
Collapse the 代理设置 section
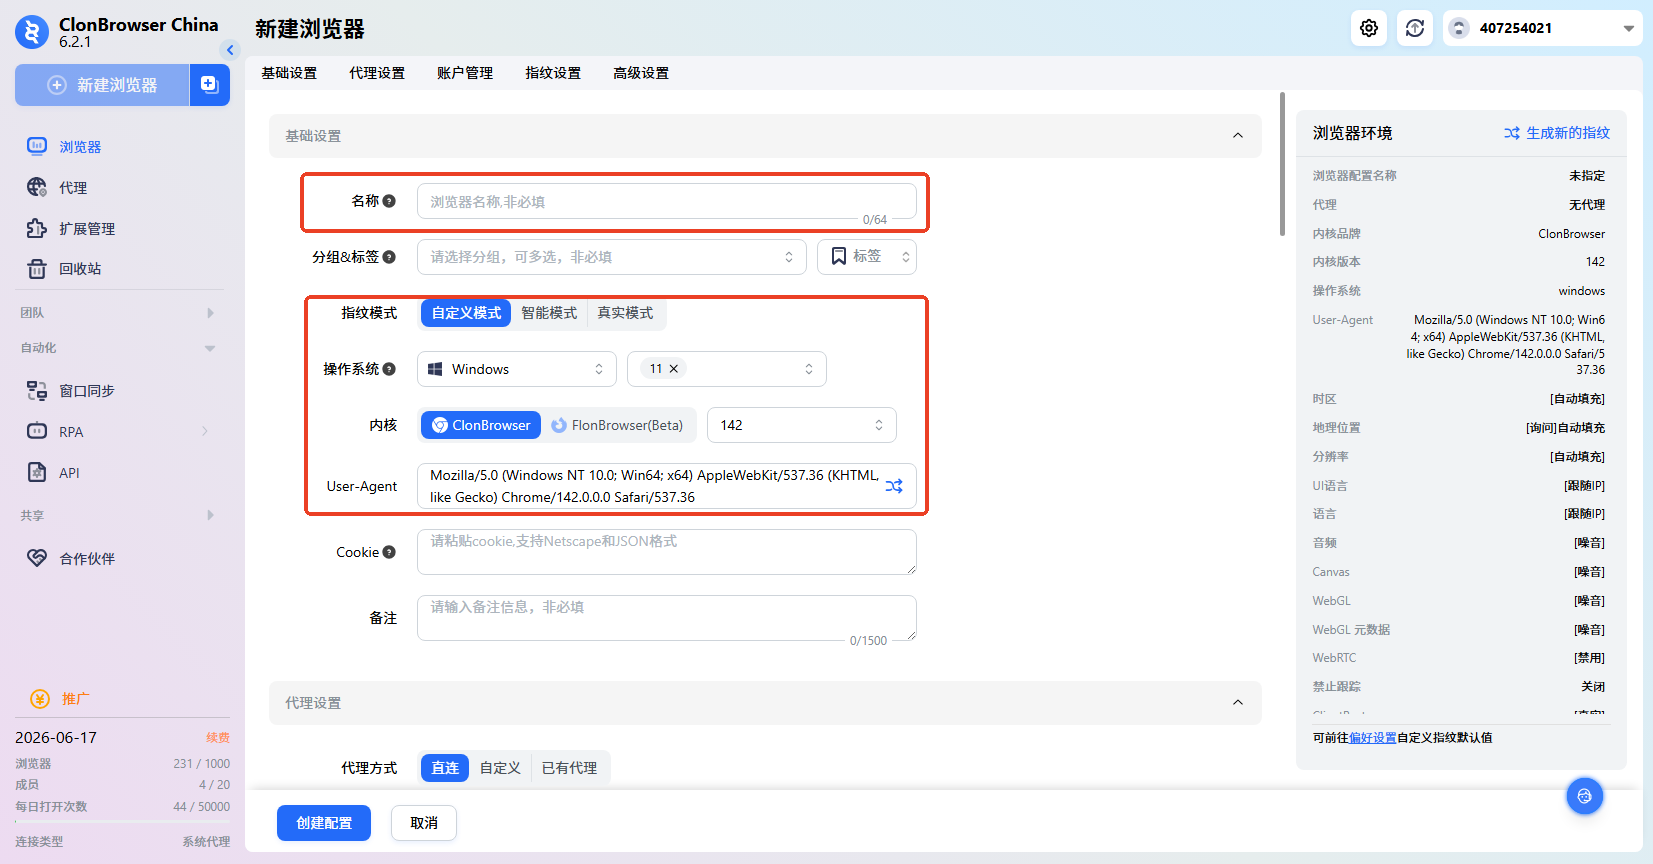[x=1238, y=702]
